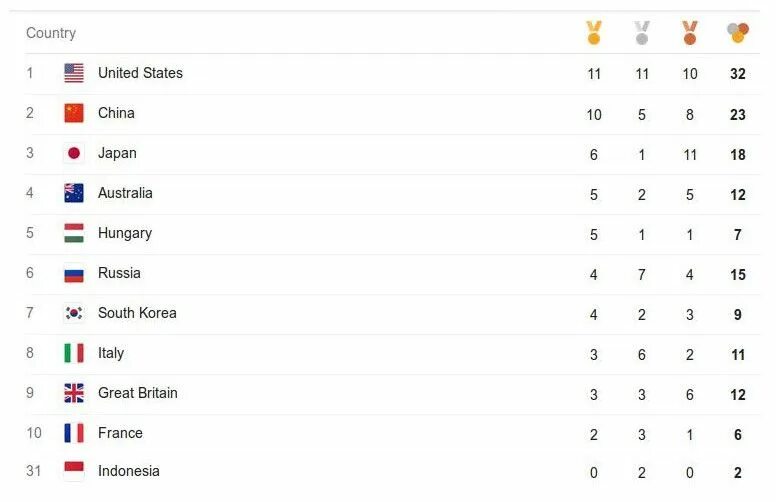Open the Russia country link
This screenshot has width=776, height=502.
pos(119,273)
